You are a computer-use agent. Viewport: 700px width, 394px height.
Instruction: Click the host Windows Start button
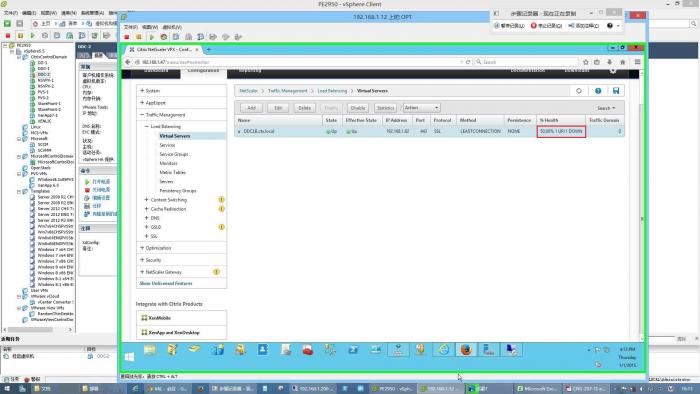(x=7, y=389)
